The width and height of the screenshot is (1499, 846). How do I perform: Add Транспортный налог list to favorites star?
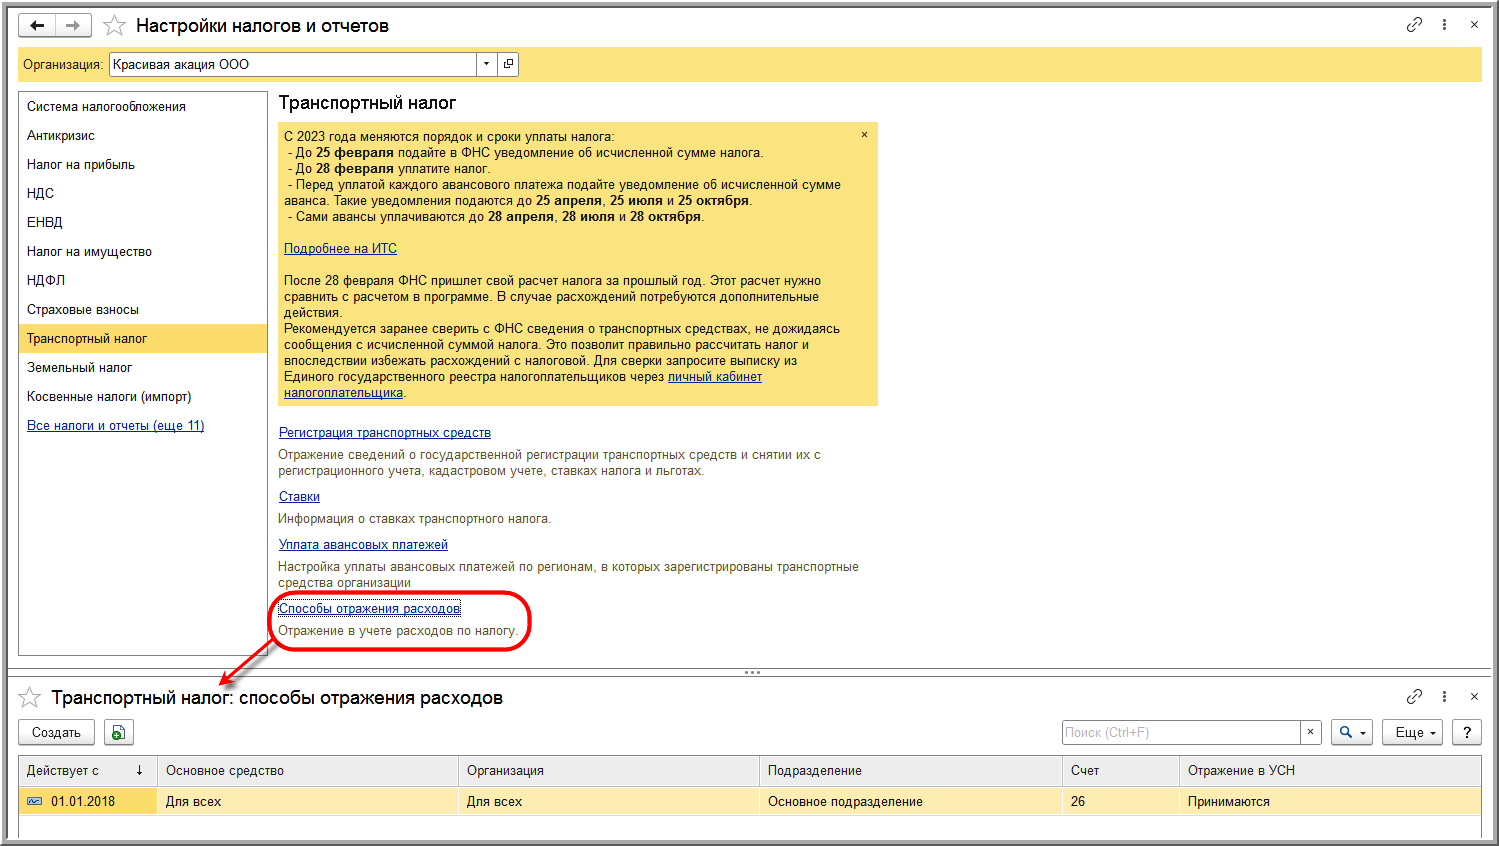coord(30,697)
